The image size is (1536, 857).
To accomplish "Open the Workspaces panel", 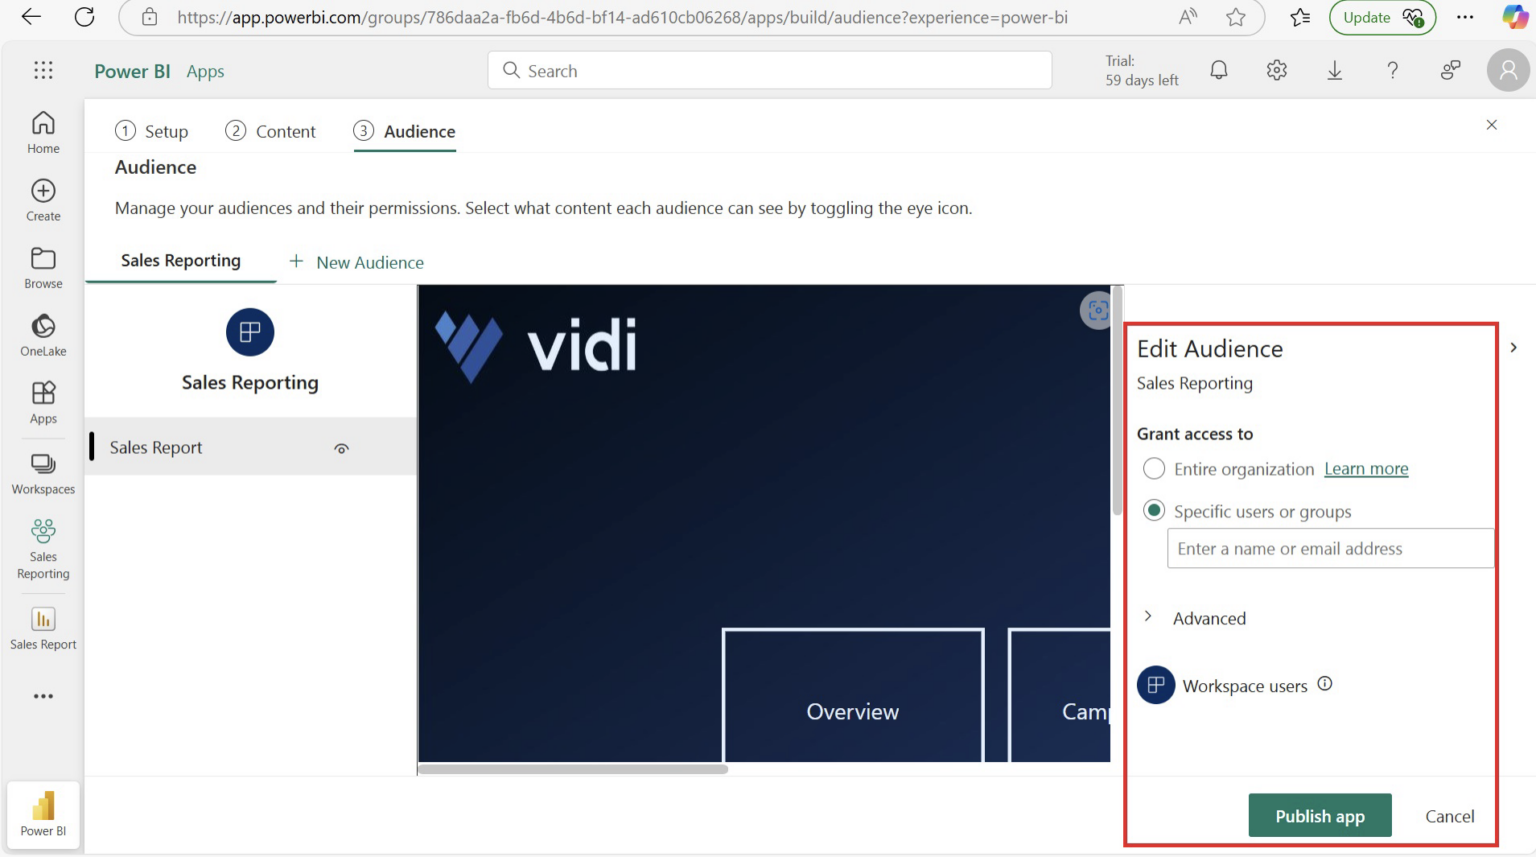I will [42, 472].
